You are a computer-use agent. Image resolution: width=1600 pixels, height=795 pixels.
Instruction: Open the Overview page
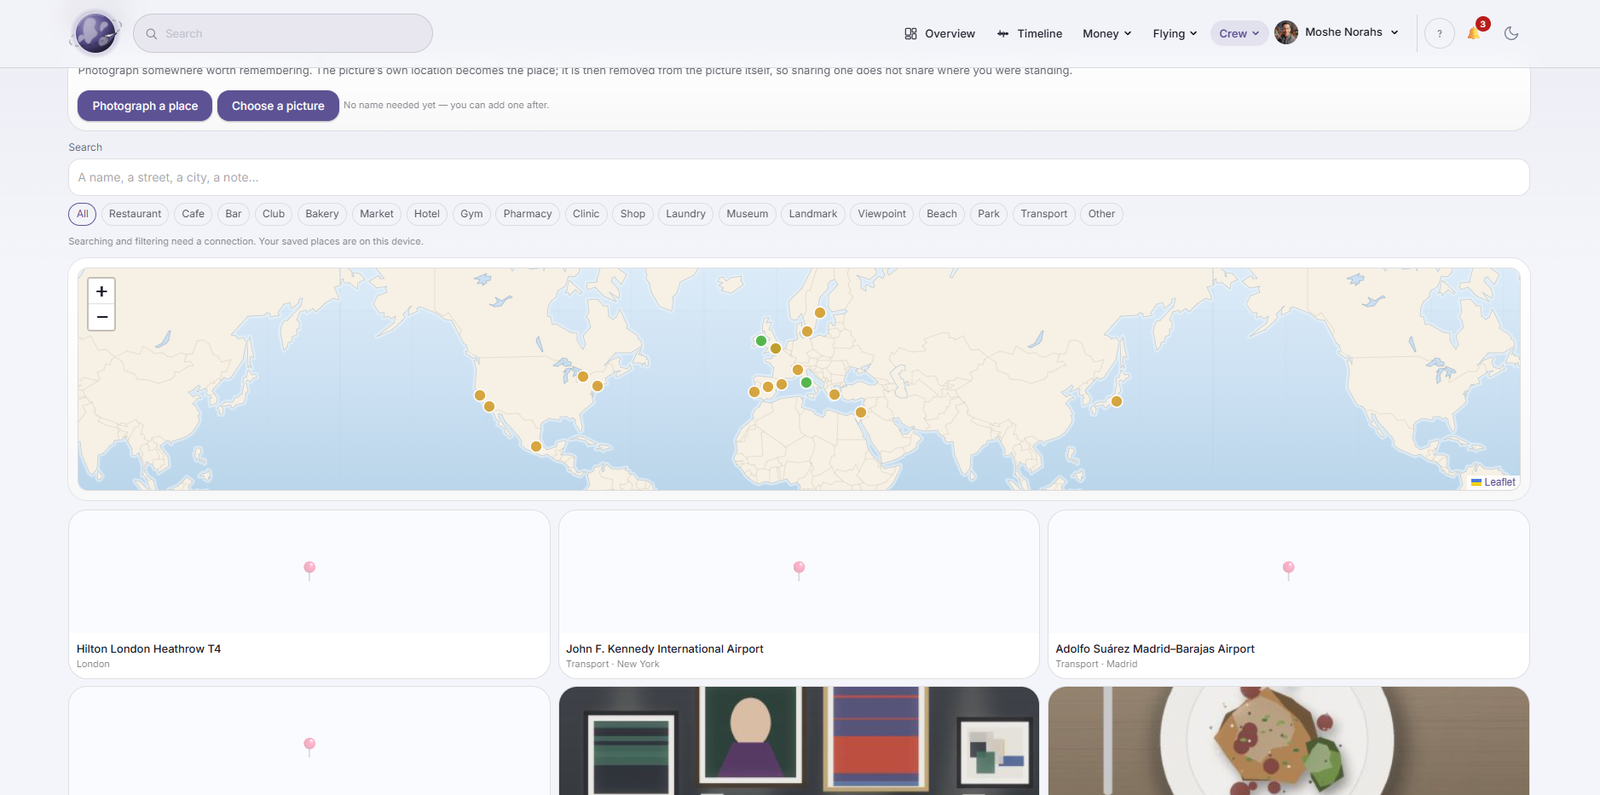tap(939, 34)
